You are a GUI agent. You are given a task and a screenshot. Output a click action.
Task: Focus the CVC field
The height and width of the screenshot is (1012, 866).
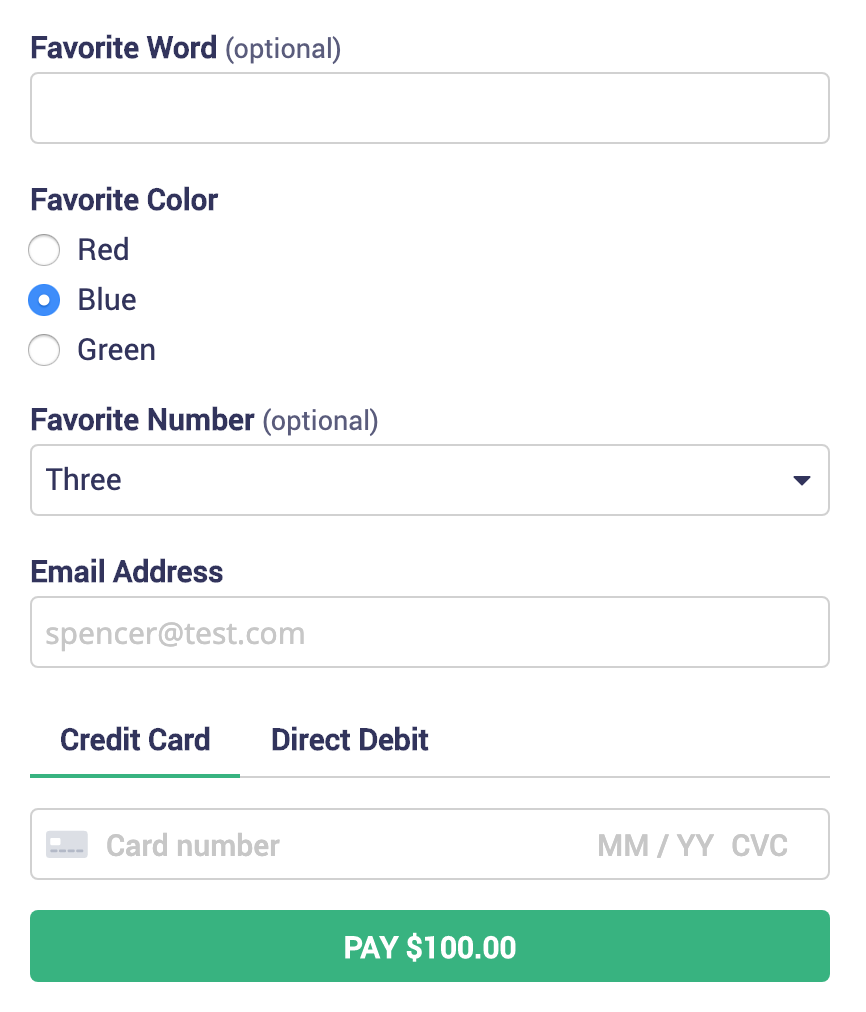click(760, 846)
